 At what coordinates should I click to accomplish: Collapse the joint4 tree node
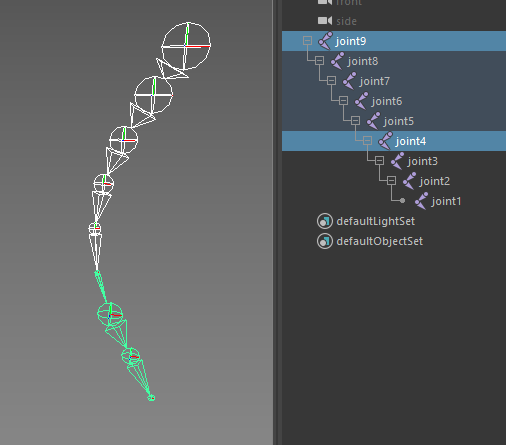367,141
